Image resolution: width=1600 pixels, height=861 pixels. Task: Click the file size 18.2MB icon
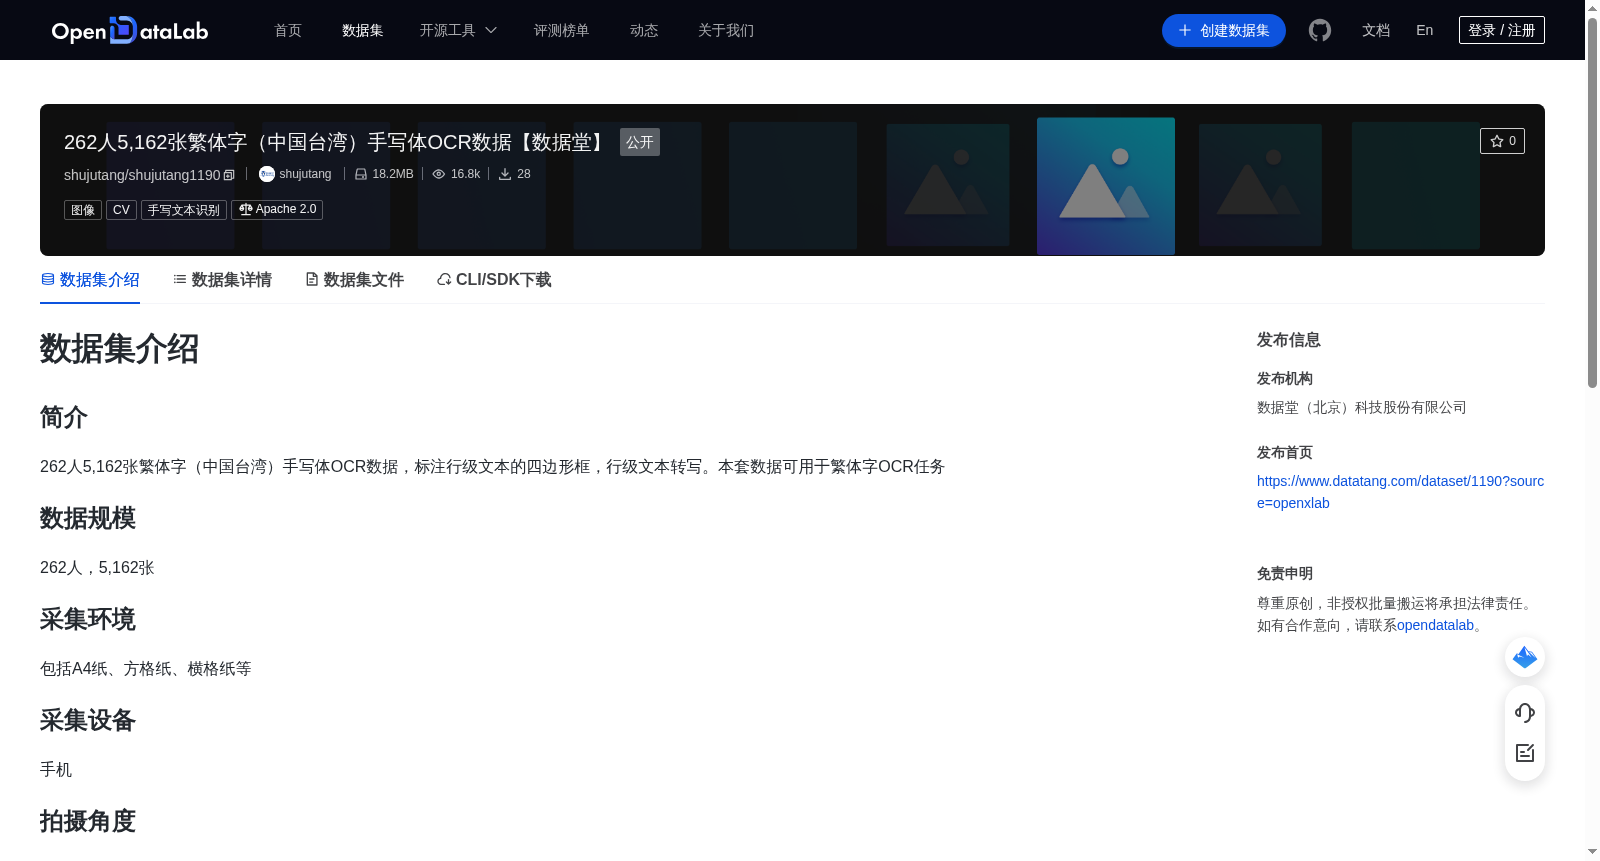pos(361,174)
